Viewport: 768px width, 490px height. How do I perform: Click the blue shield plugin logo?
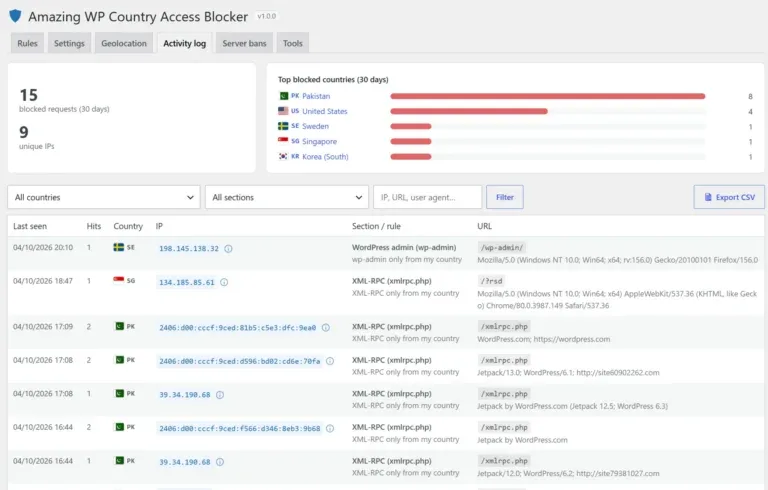tap(15, 16)
